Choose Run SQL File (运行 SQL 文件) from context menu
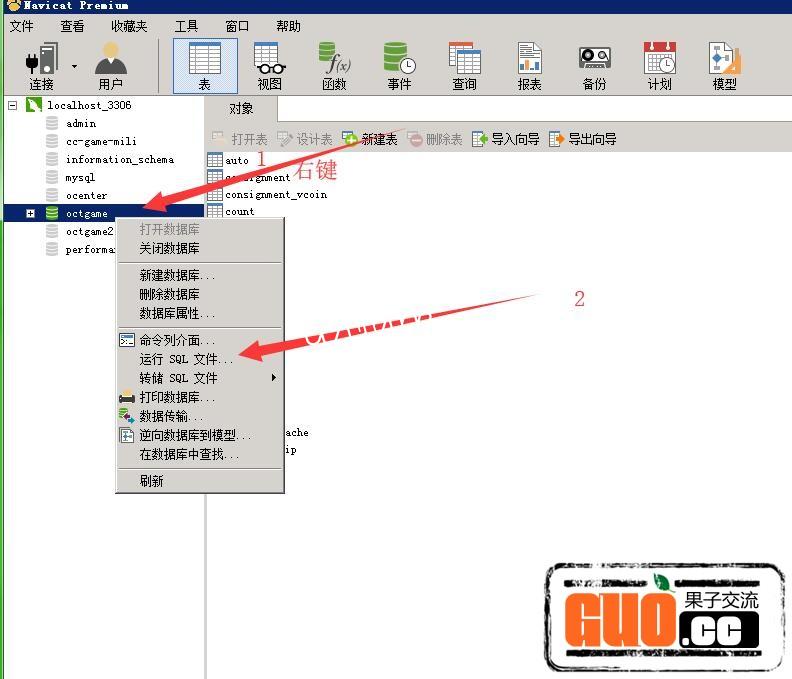The height and width of the screenshot is (679, 792). 187,359
